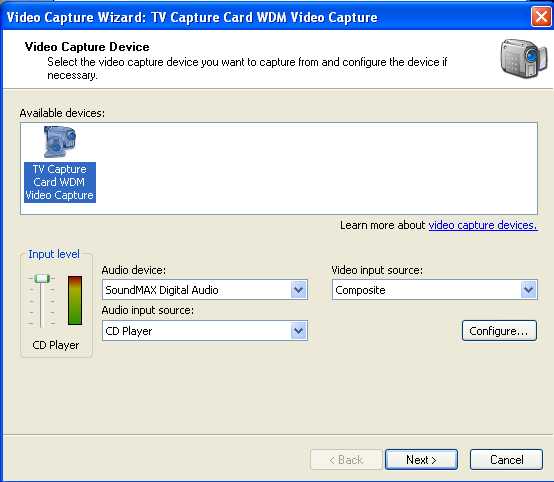Click the Next > button

(422, 460)
